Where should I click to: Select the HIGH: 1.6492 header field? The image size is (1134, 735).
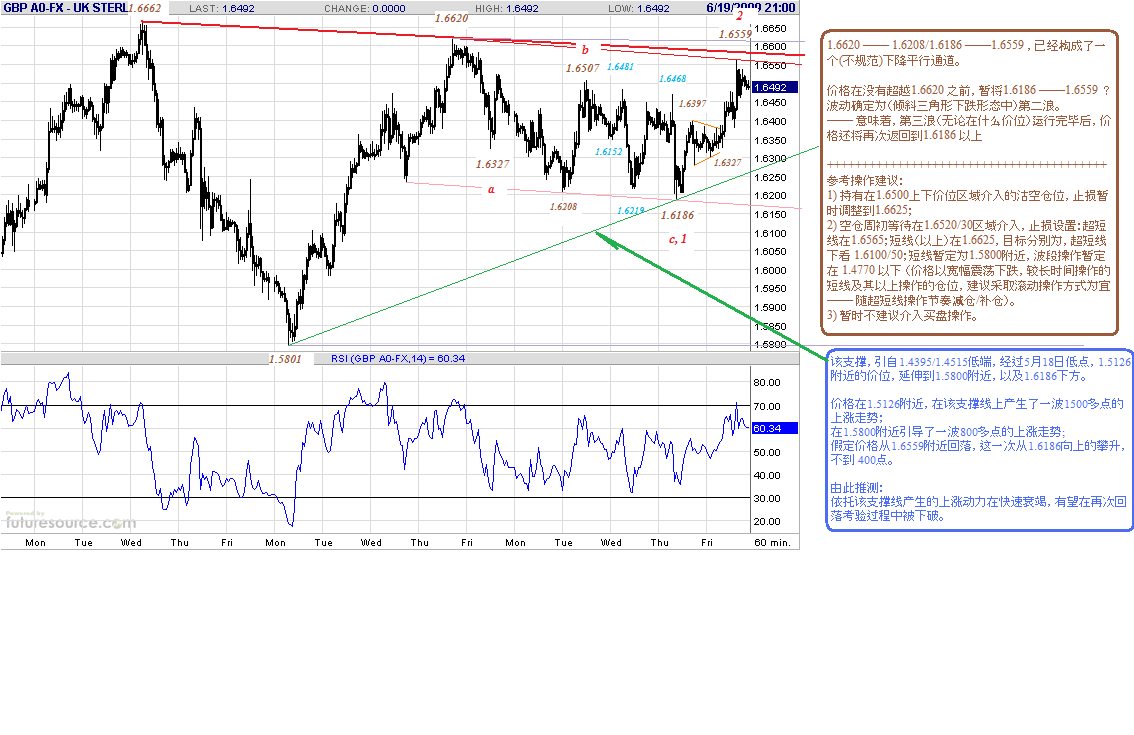506,9
